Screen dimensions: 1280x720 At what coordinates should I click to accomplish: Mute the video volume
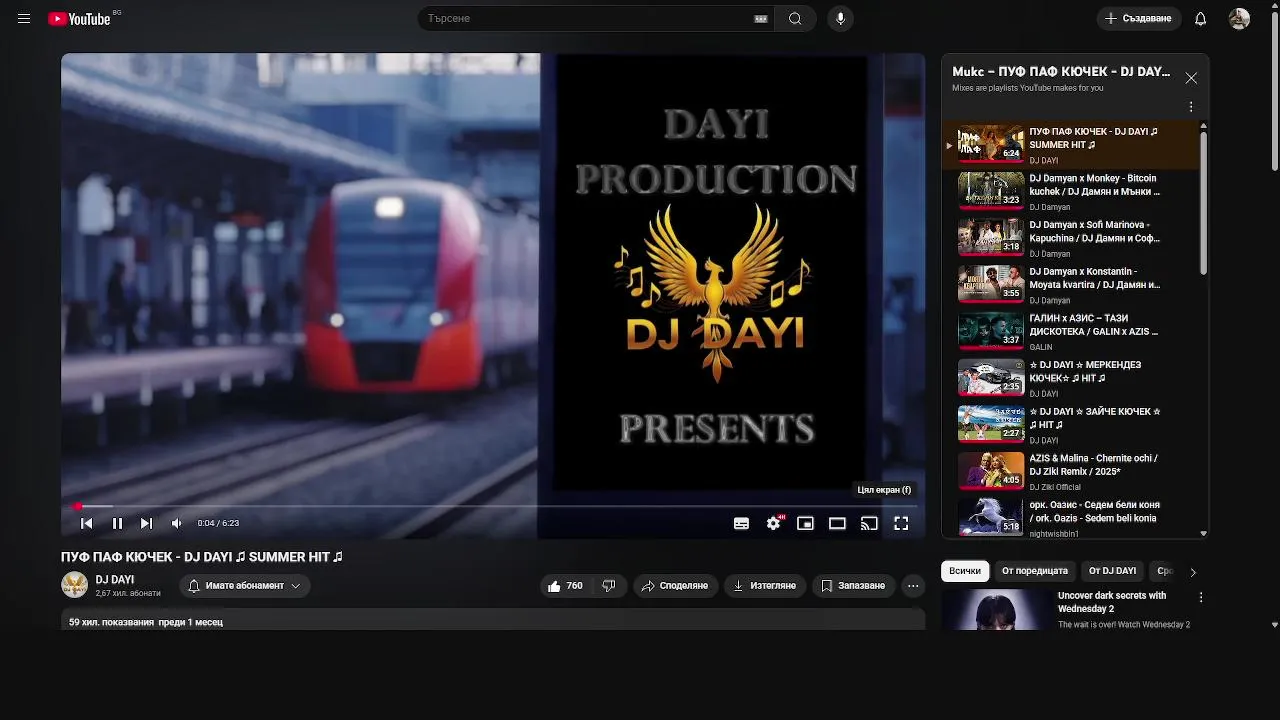(x=177, y=523)
